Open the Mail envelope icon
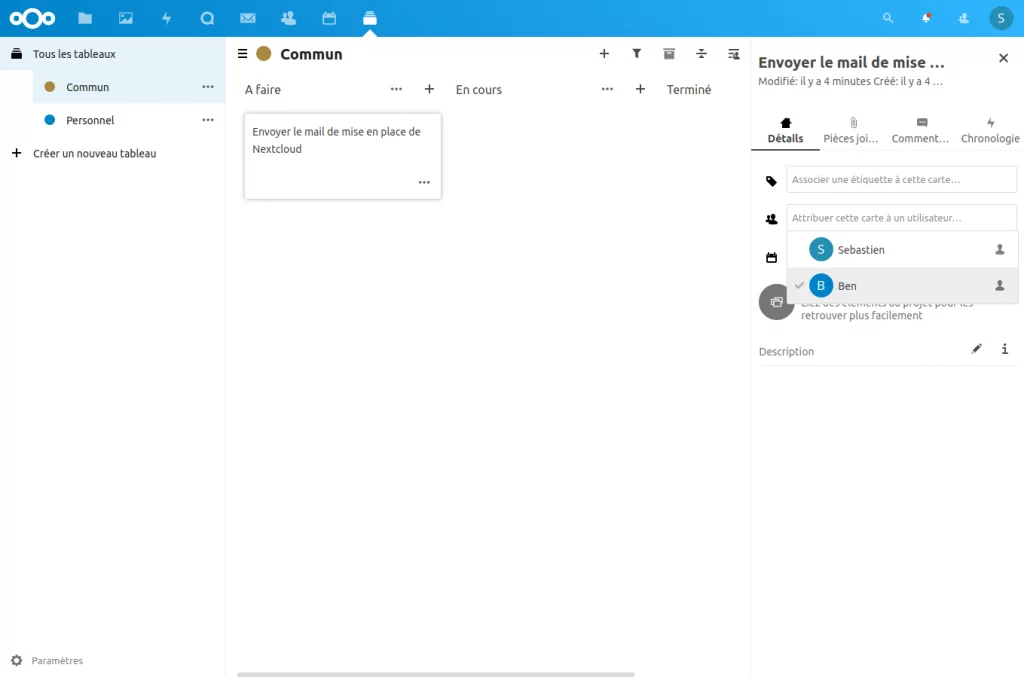Screen dimensions: 1024x677 coord(248,18)
